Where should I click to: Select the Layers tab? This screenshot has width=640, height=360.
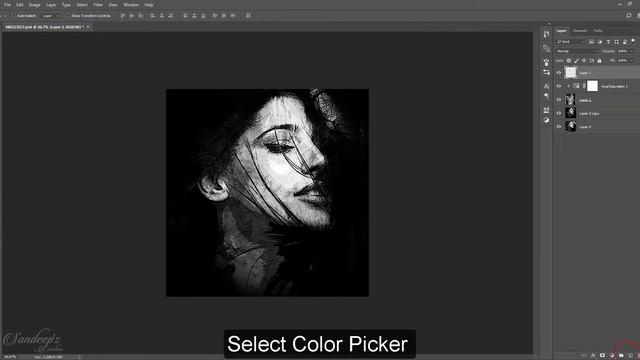click(x=562, y=31)
